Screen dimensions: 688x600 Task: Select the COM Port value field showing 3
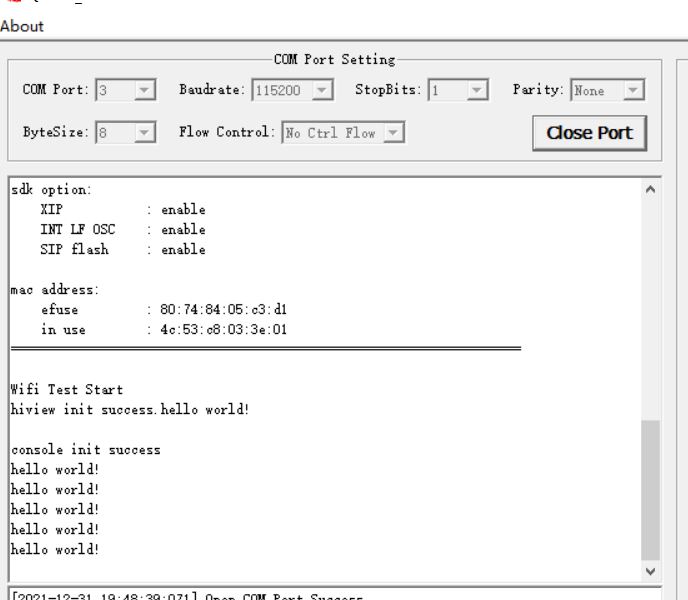pos(116,90)
